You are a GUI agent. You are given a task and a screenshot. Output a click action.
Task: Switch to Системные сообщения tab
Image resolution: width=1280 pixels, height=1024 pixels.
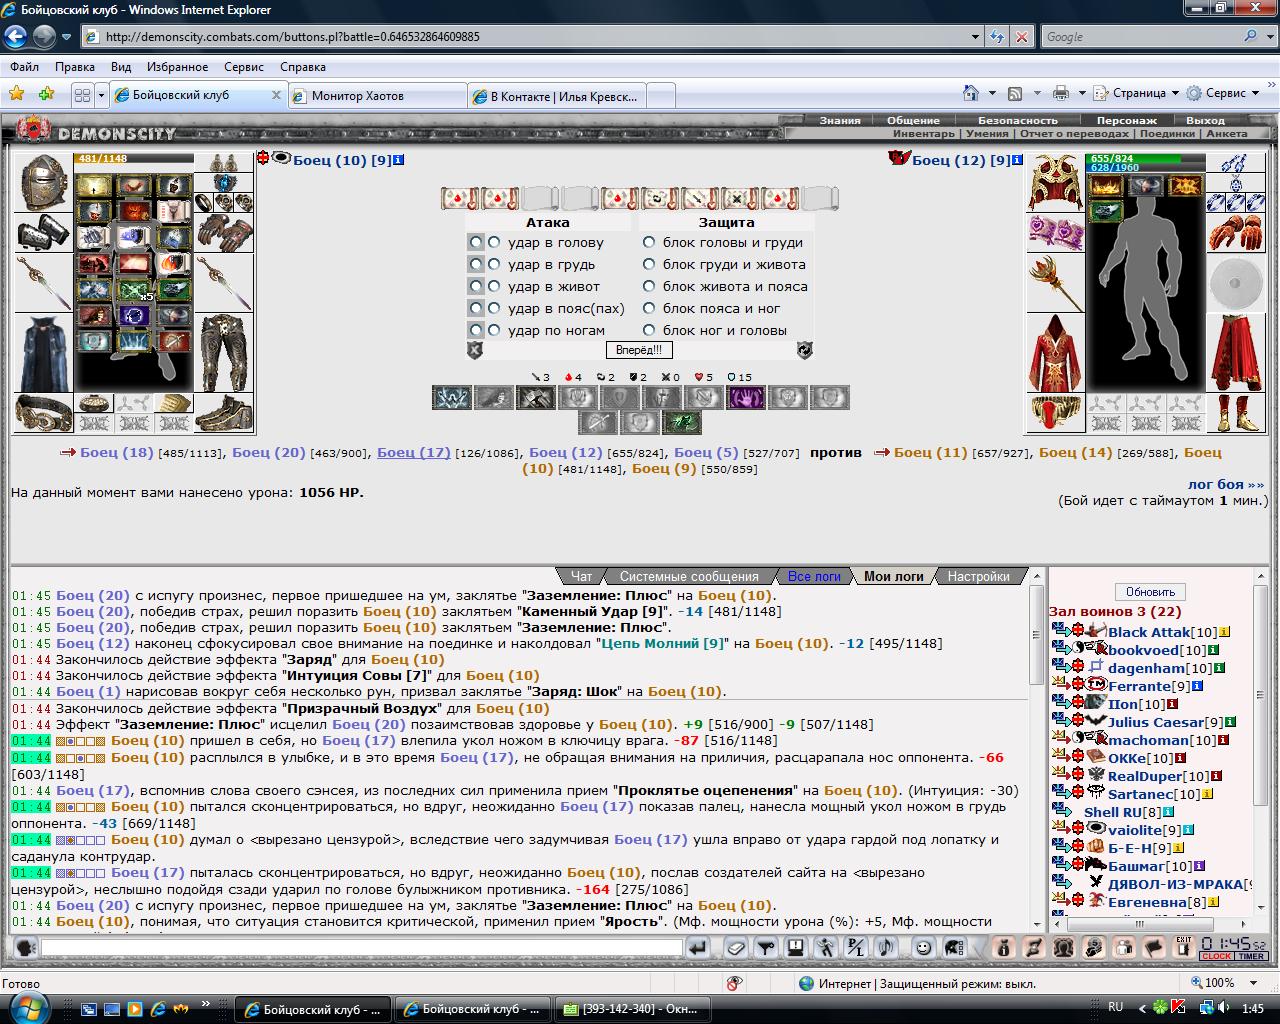click(689, 576)
